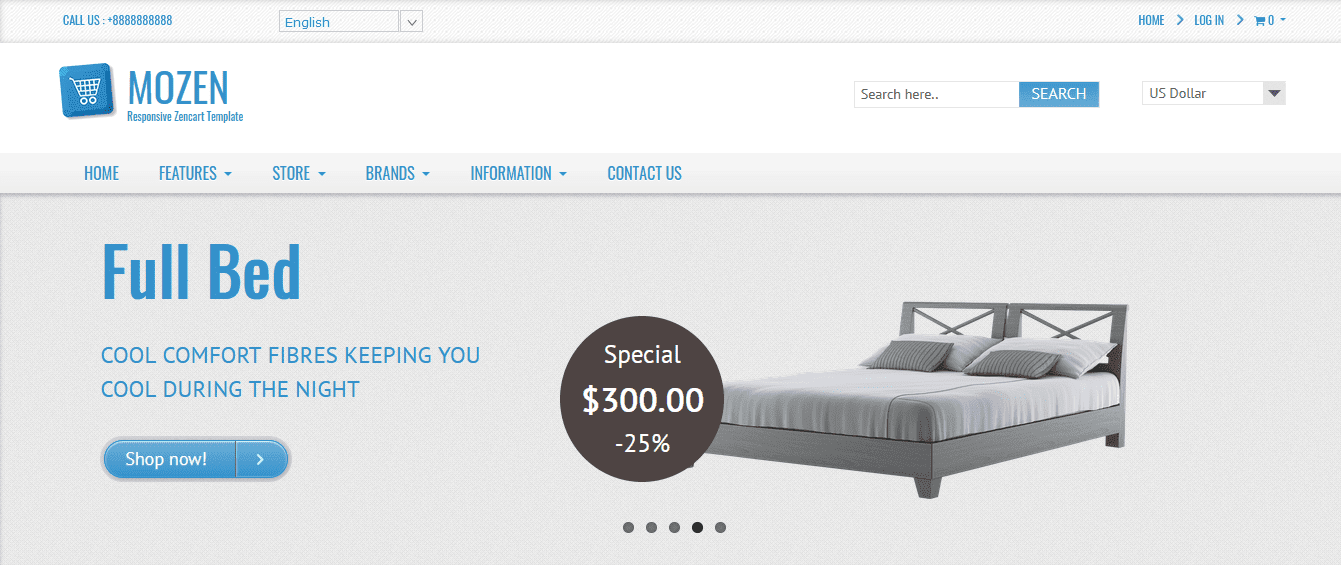Go to the third slide dot
1341x565 pixels.
point(674,527)
